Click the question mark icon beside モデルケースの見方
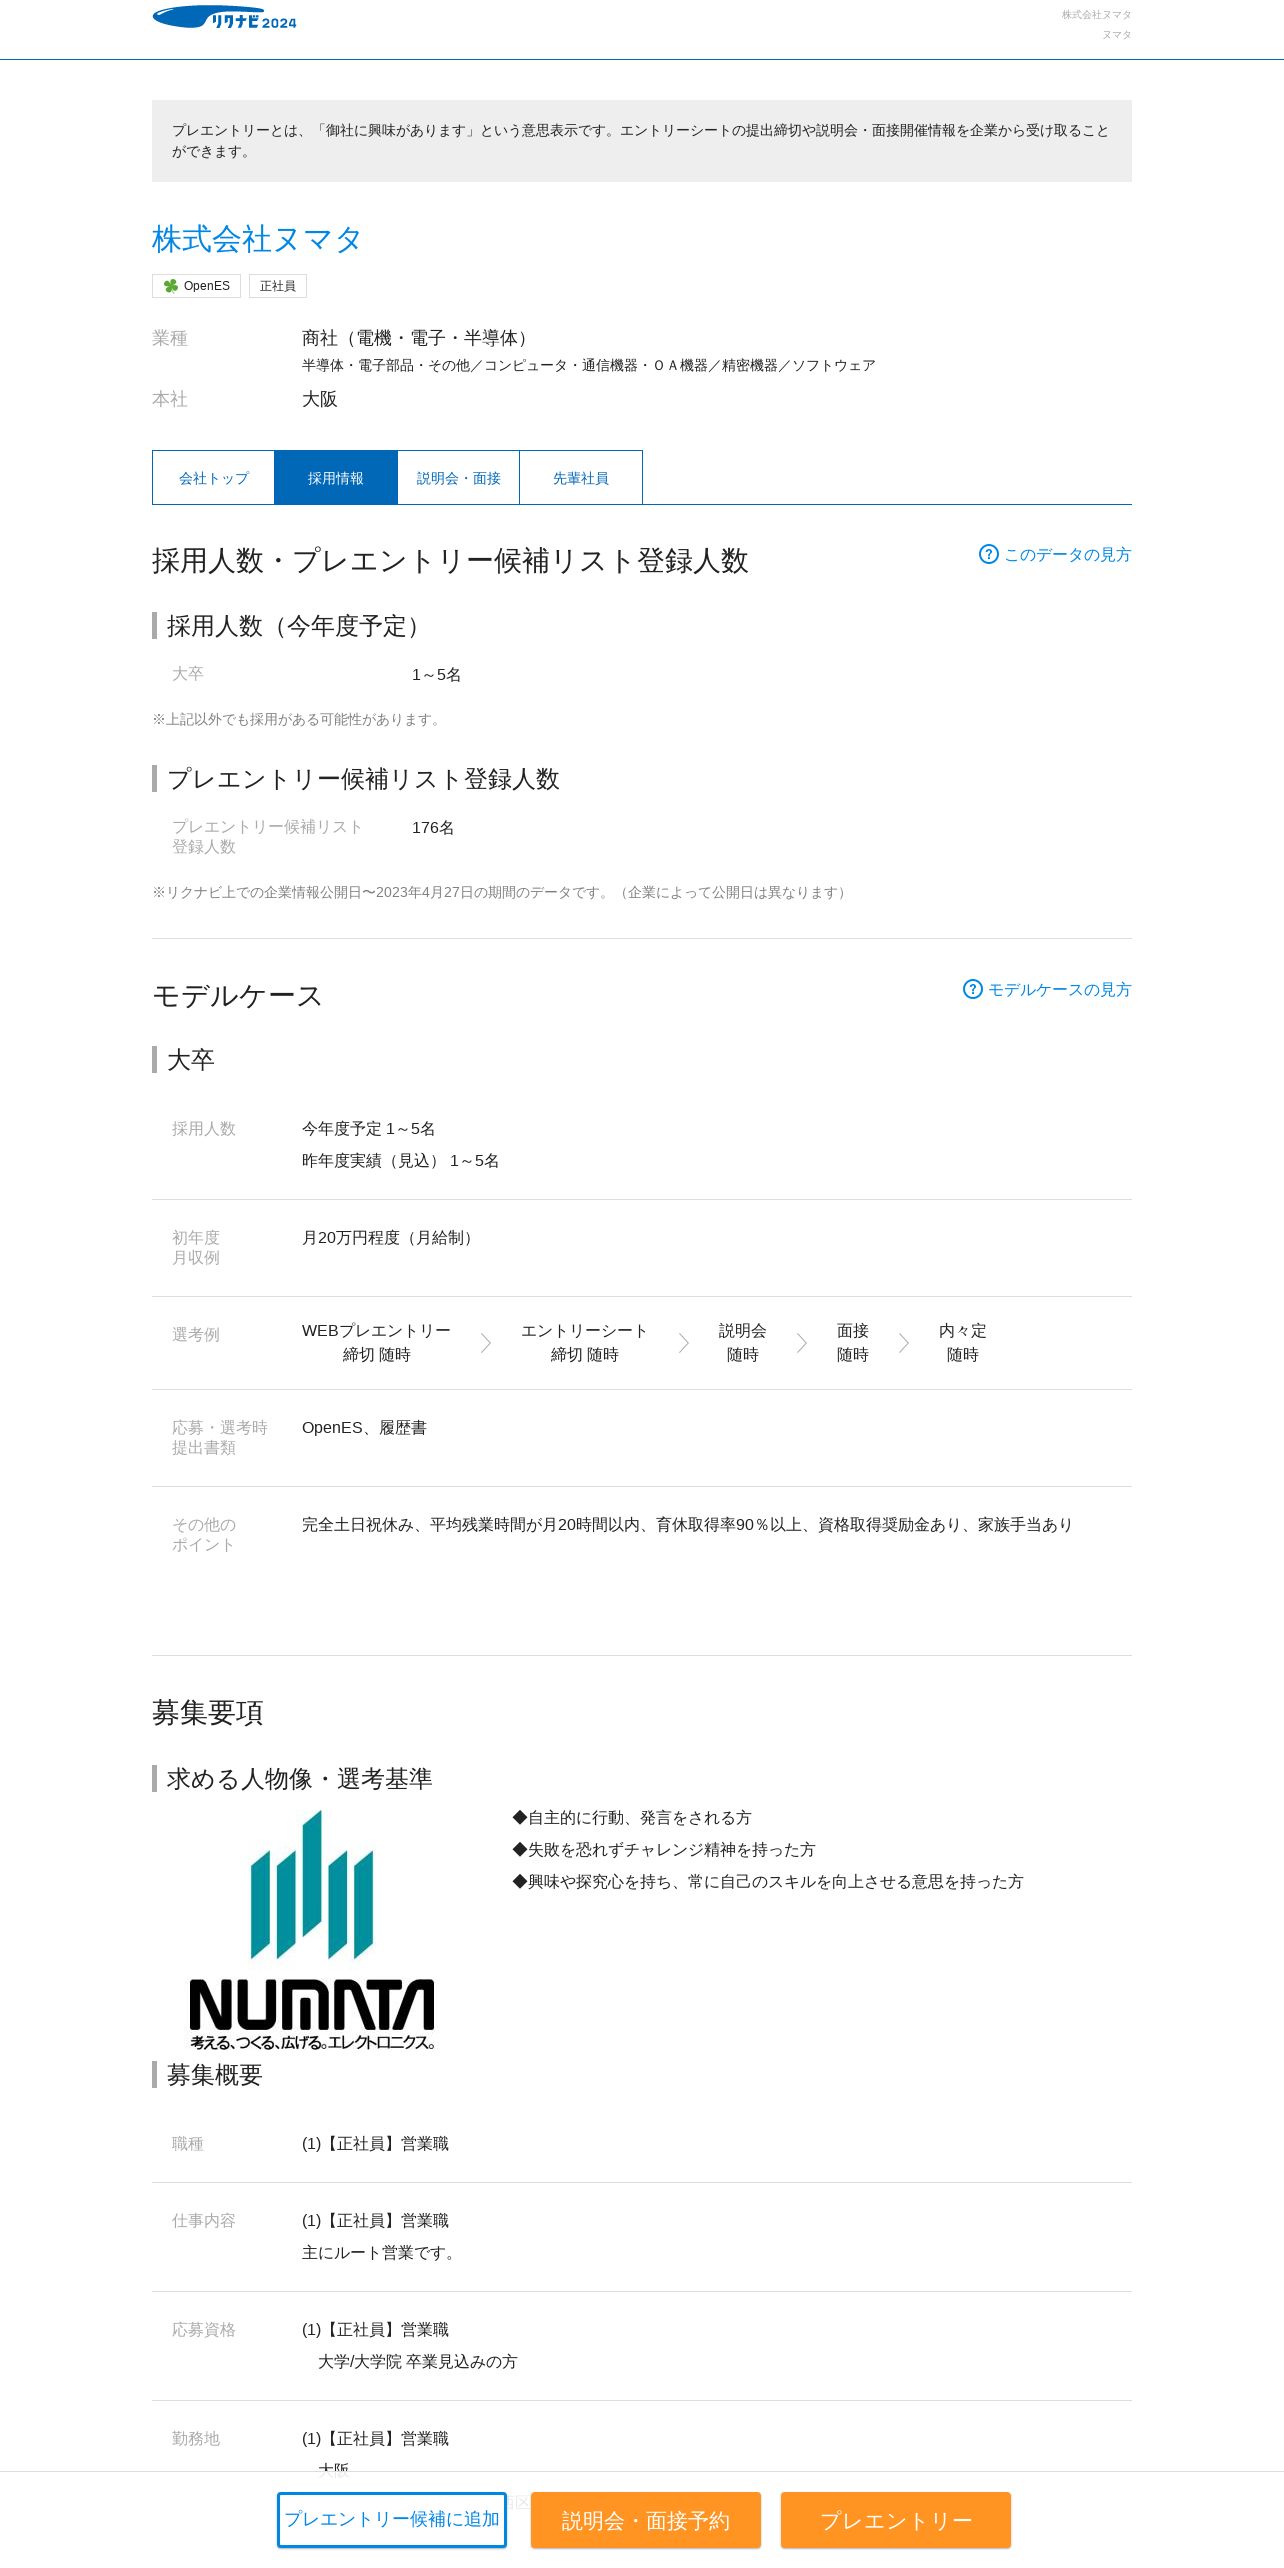 (x=972, y=989)
